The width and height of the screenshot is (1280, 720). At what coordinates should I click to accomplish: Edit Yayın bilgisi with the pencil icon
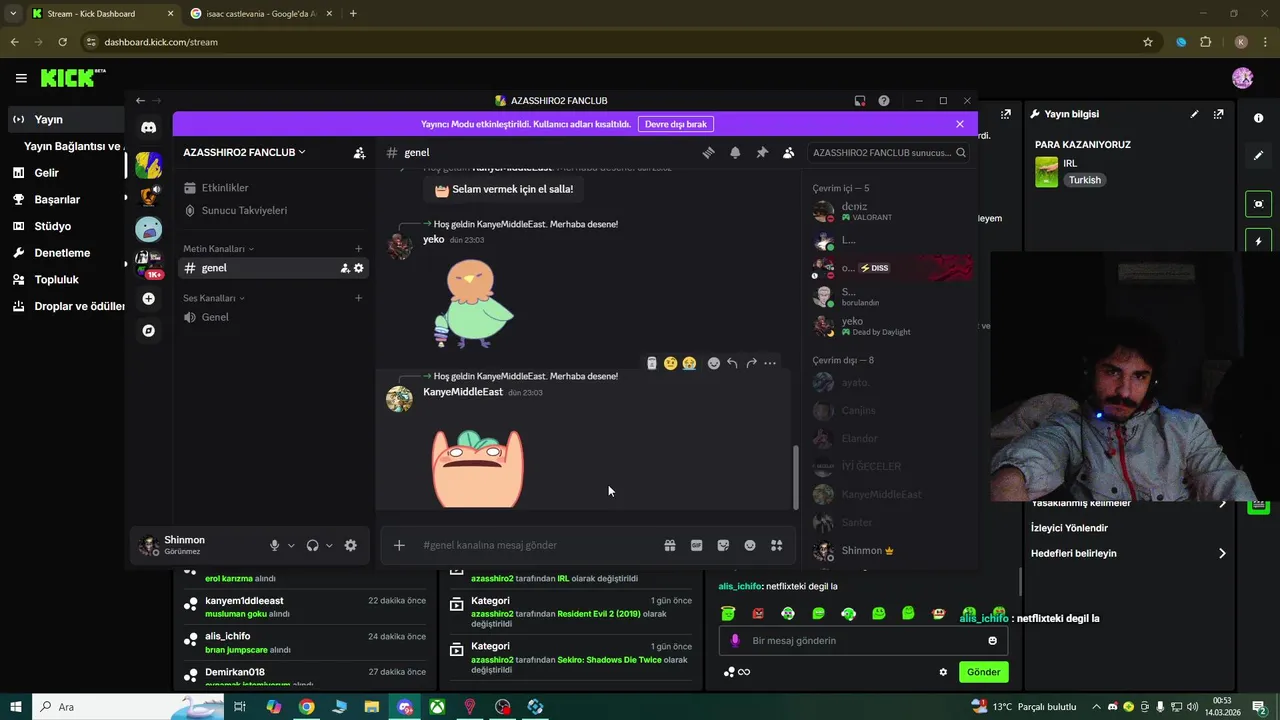(x=1194, y=115)
